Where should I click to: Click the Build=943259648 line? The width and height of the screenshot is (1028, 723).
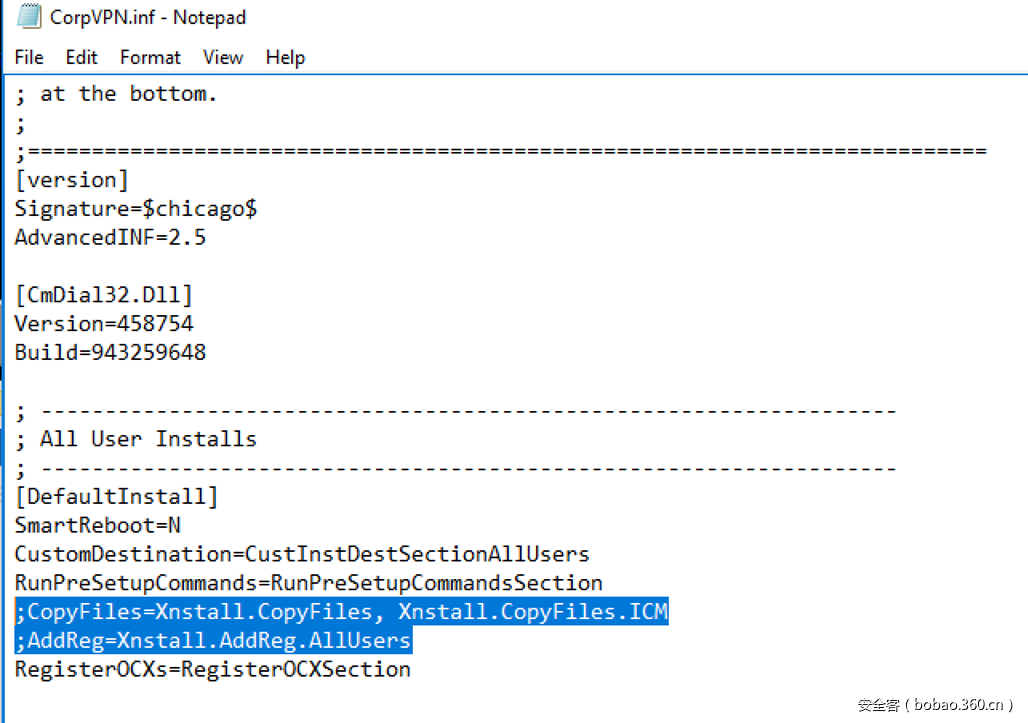110,353
